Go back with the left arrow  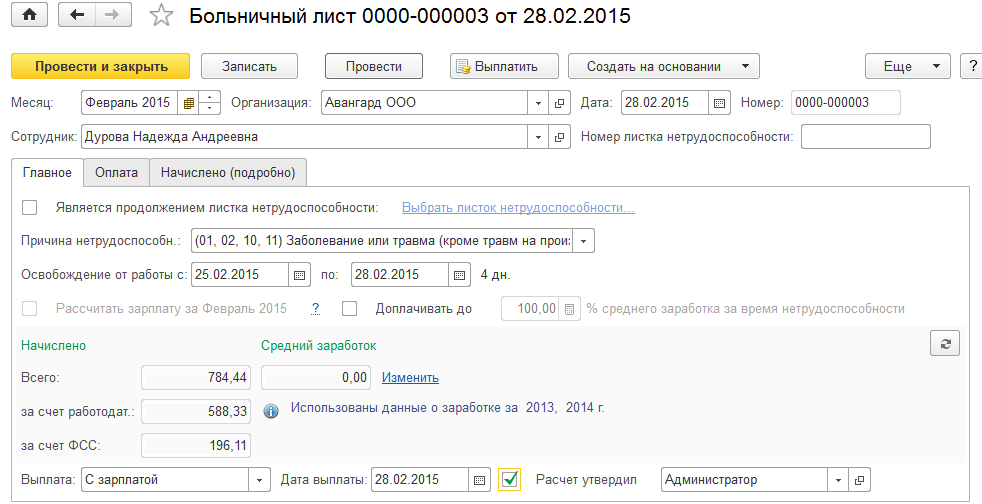click(x=77, y=15)
